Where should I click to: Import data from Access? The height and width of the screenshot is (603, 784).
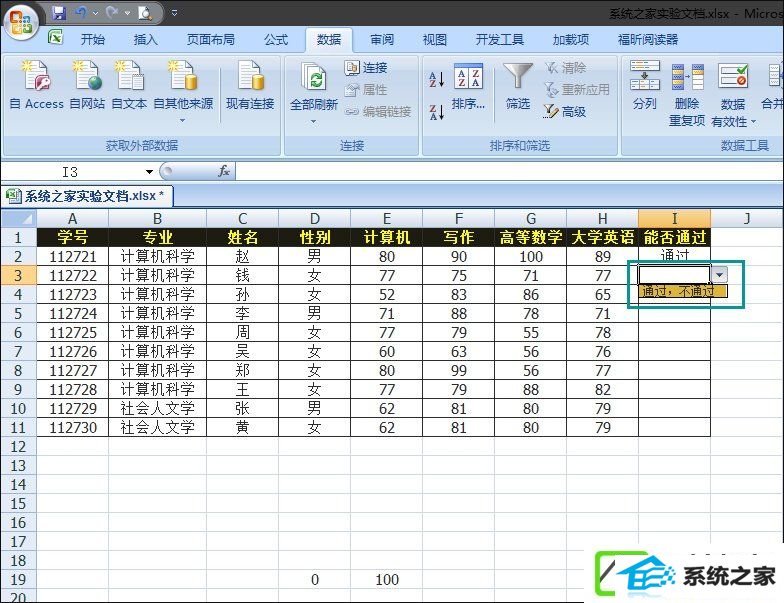coord(36,84)
